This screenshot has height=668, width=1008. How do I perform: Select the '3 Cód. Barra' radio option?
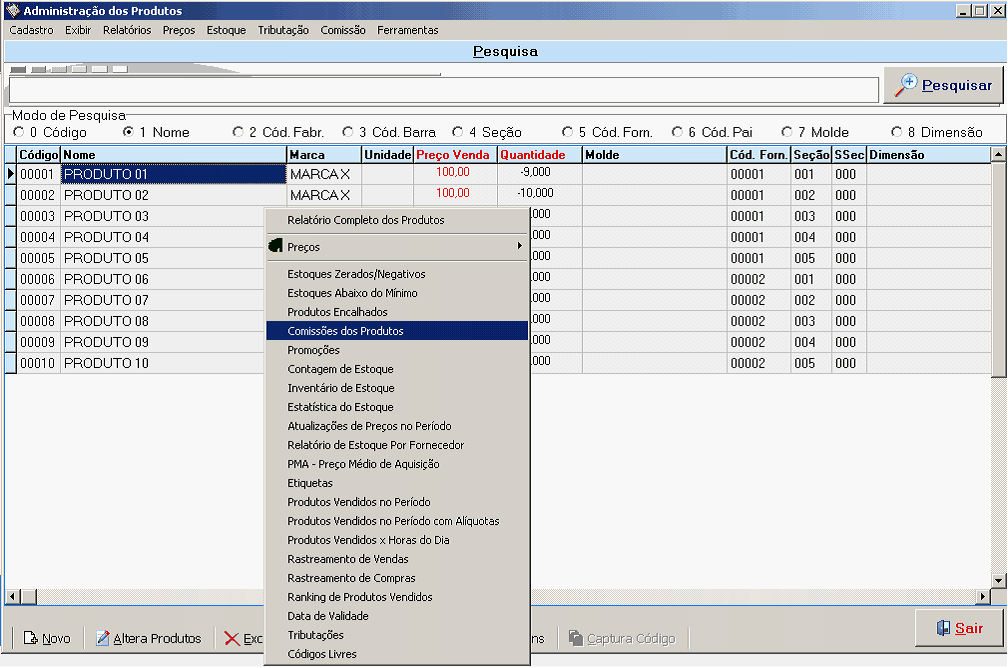(x=348, y=132)
